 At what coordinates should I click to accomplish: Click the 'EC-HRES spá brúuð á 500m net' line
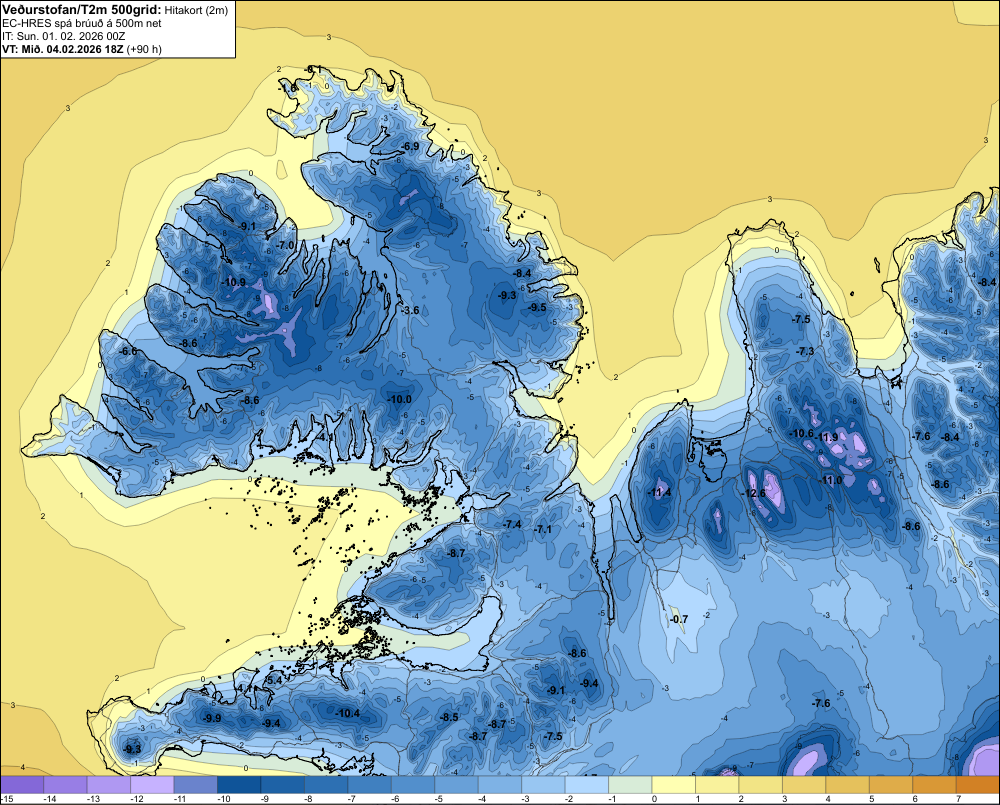[x=82, y=23]
